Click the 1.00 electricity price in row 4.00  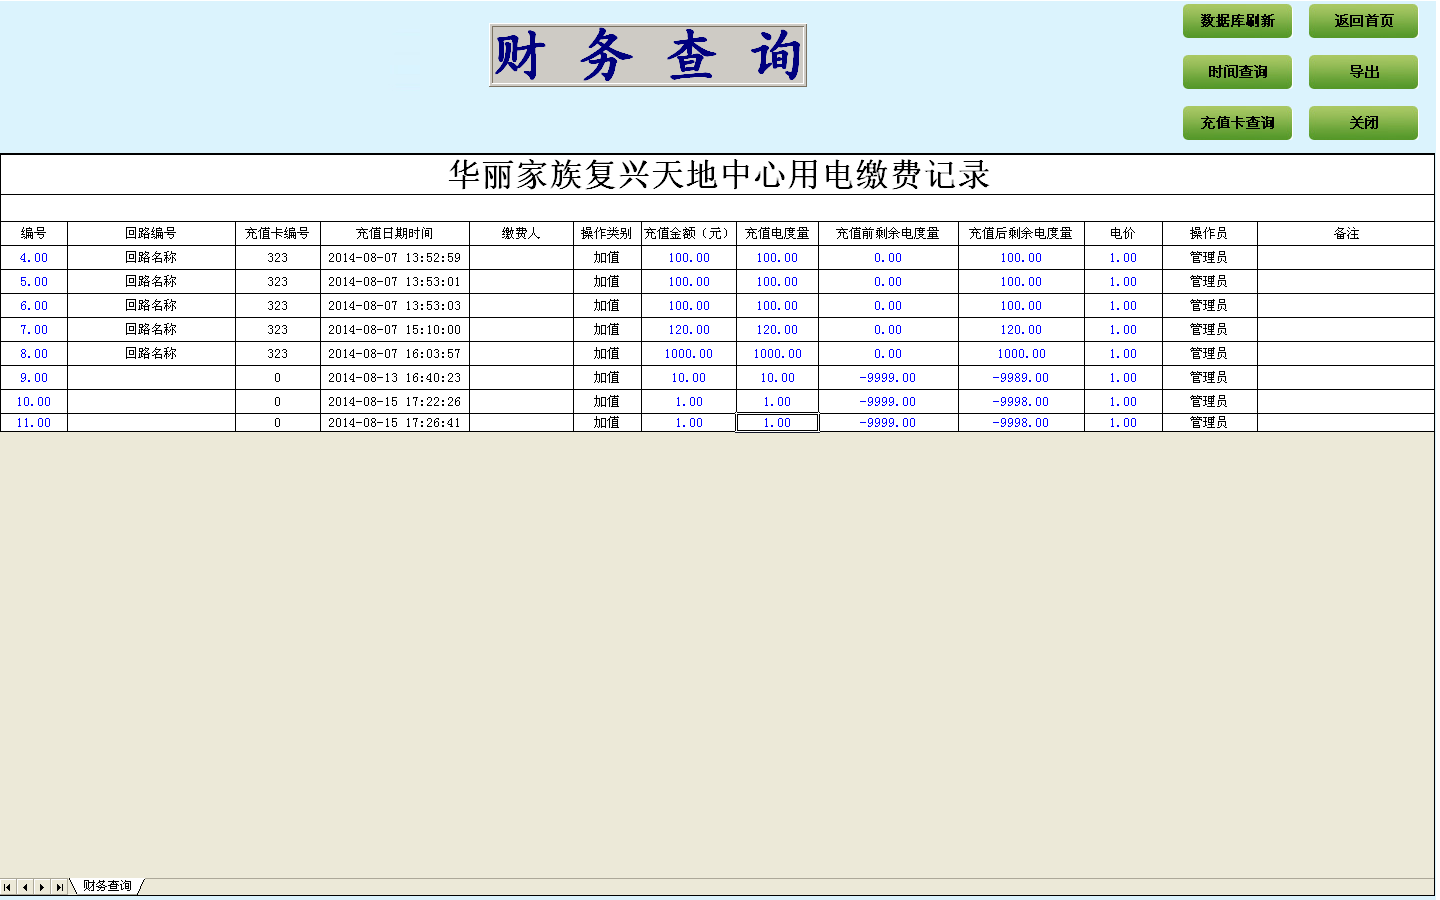click(1123, 258)
